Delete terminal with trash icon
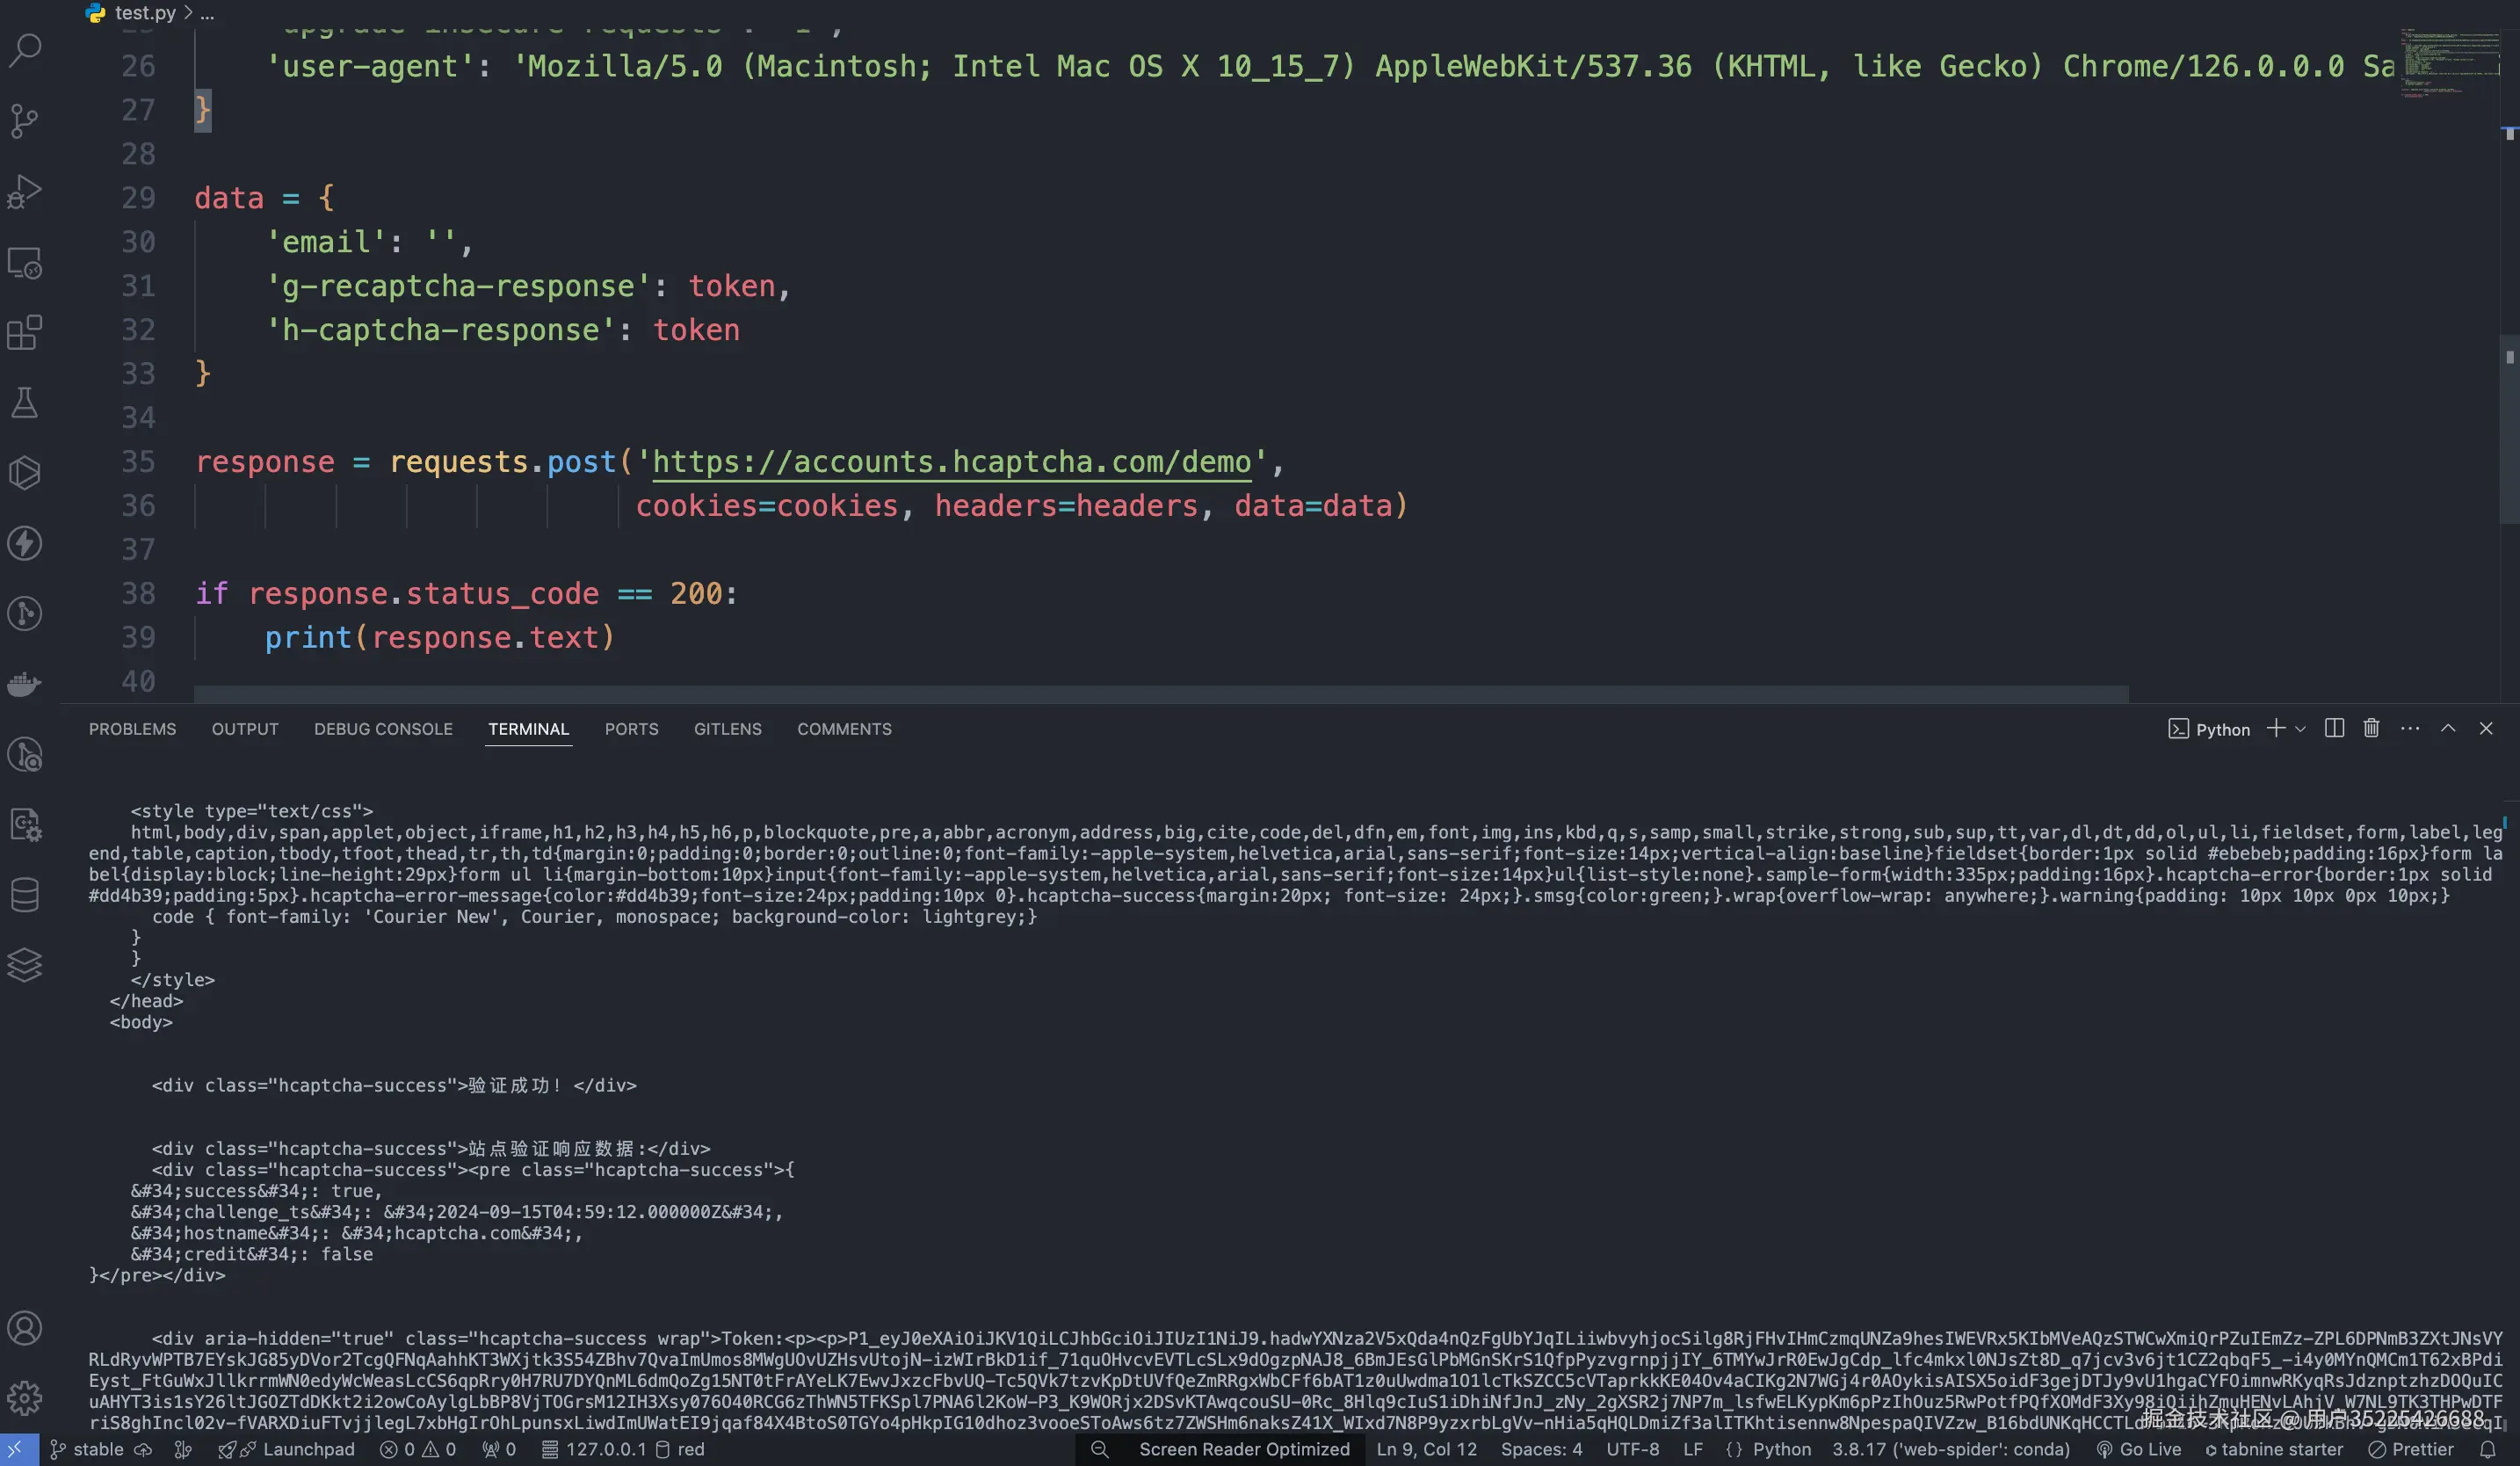 click(x=2371, y=729)
